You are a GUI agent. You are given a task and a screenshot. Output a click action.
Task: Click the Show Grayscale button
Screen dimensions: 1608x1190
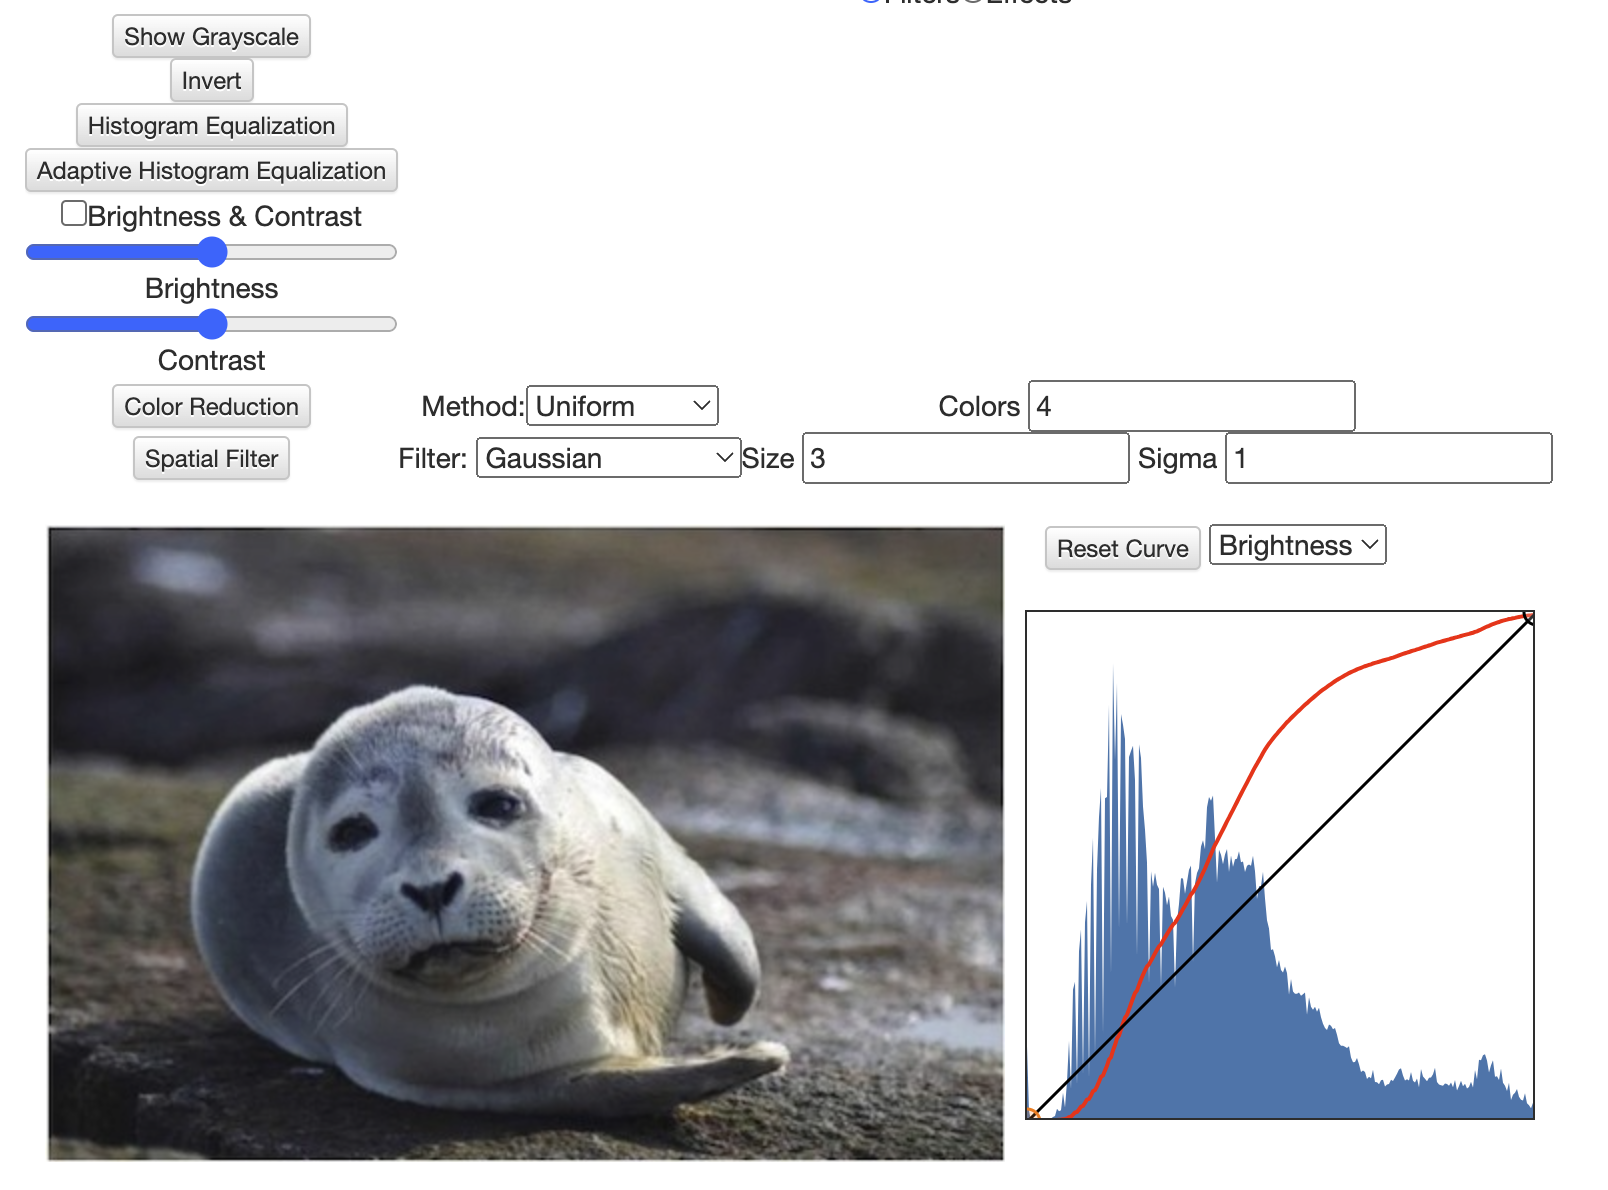[211, 37]
